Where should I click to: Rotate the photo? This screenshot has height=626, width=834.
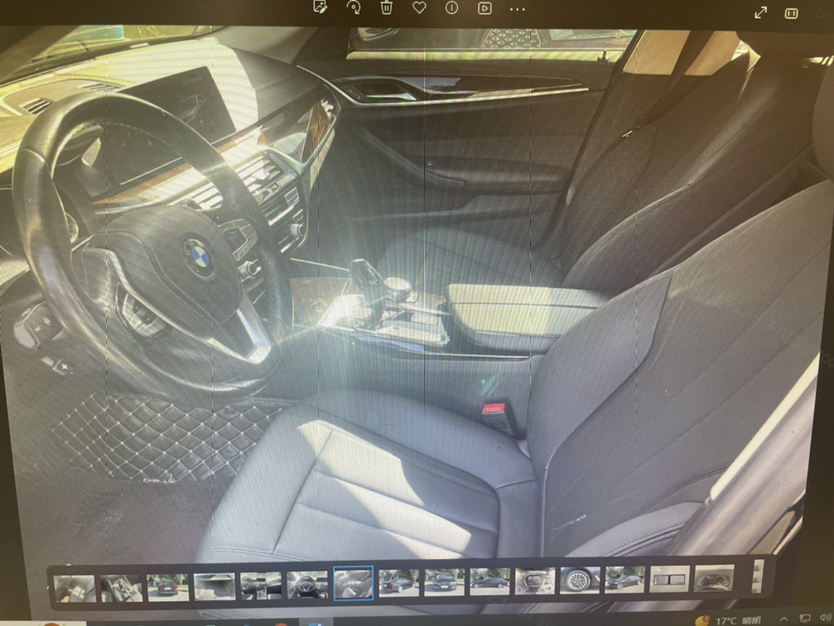pos(353,7)
